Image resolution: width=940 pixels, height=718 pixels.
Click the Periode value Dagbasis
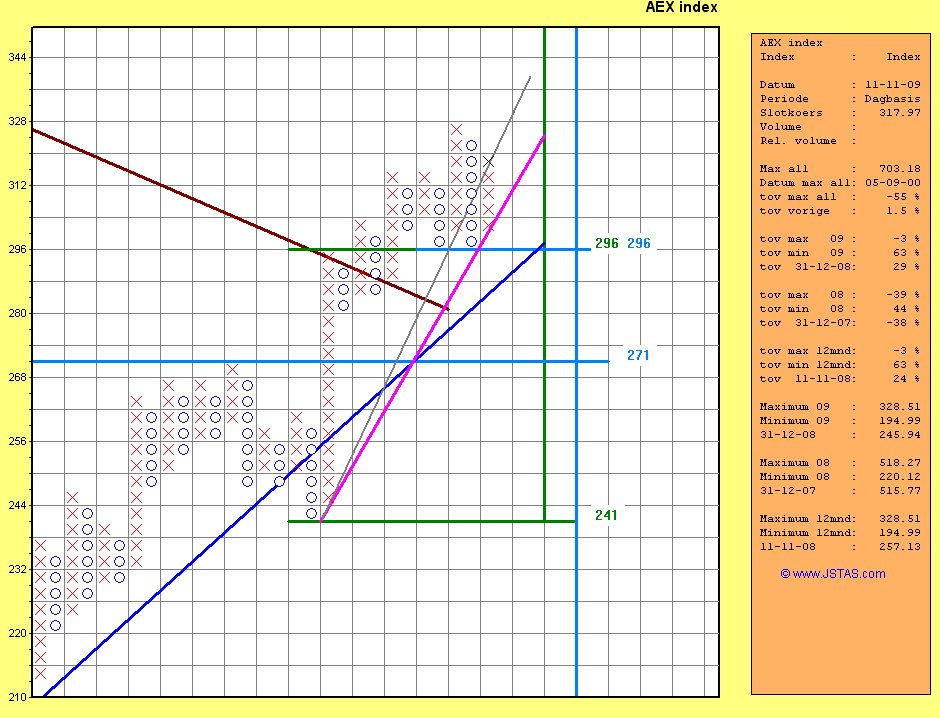892,99
